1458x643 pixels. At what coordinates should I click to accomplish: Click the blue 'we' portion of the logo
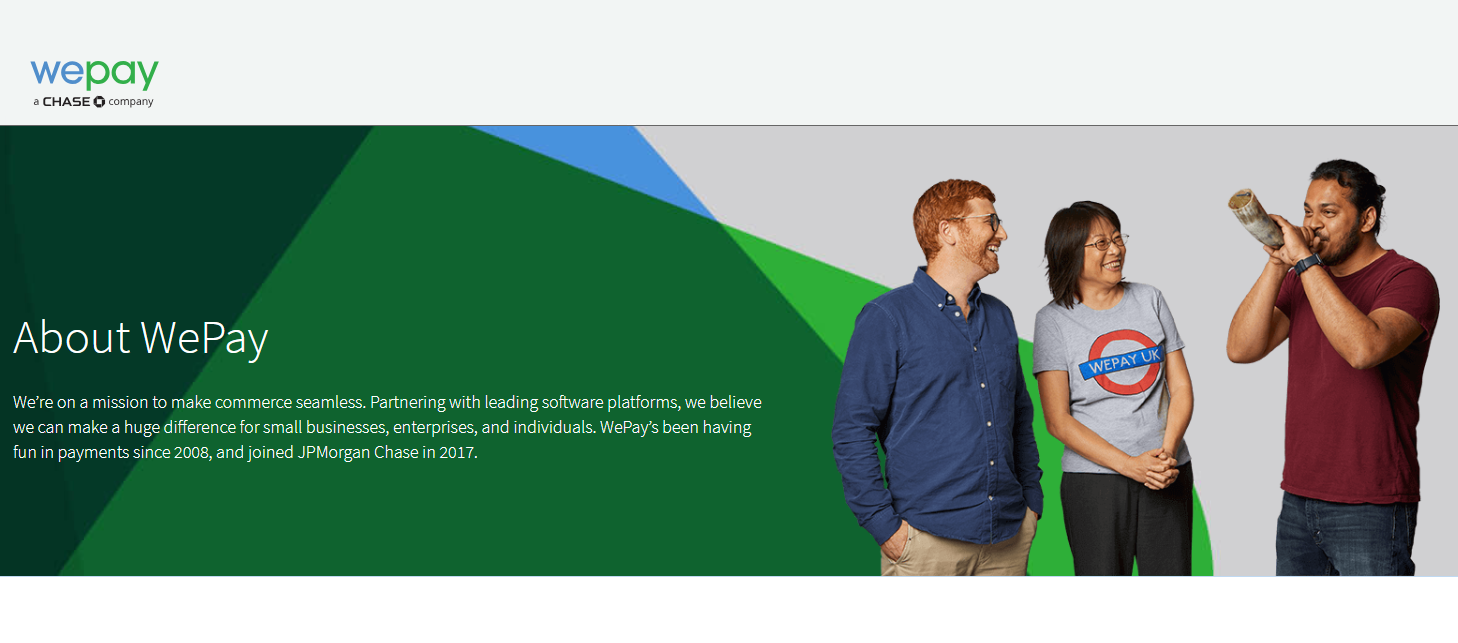55,73
